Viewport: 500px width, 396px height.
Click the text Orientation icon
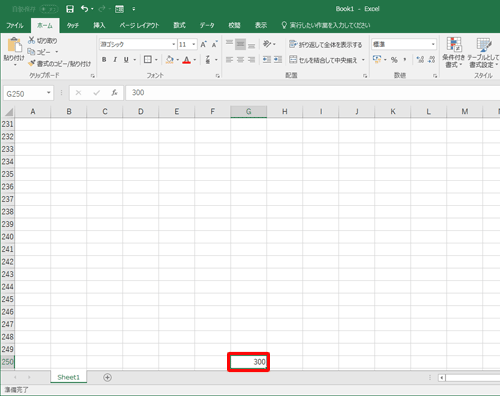click(x=267, y=44)
